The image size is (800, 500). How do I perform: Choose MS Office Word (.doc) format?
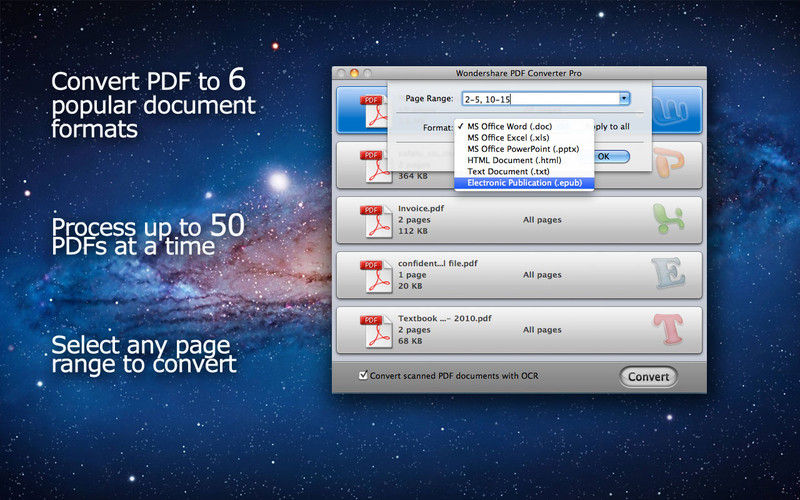tap(524, 127)
